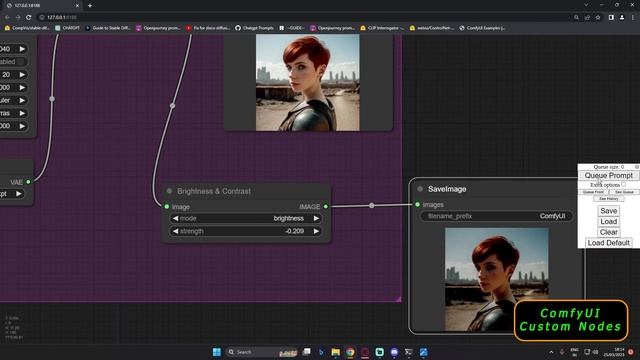Edit the filename_prefix ComfyUI field
The image size is (640, 360).
[496, 216]
